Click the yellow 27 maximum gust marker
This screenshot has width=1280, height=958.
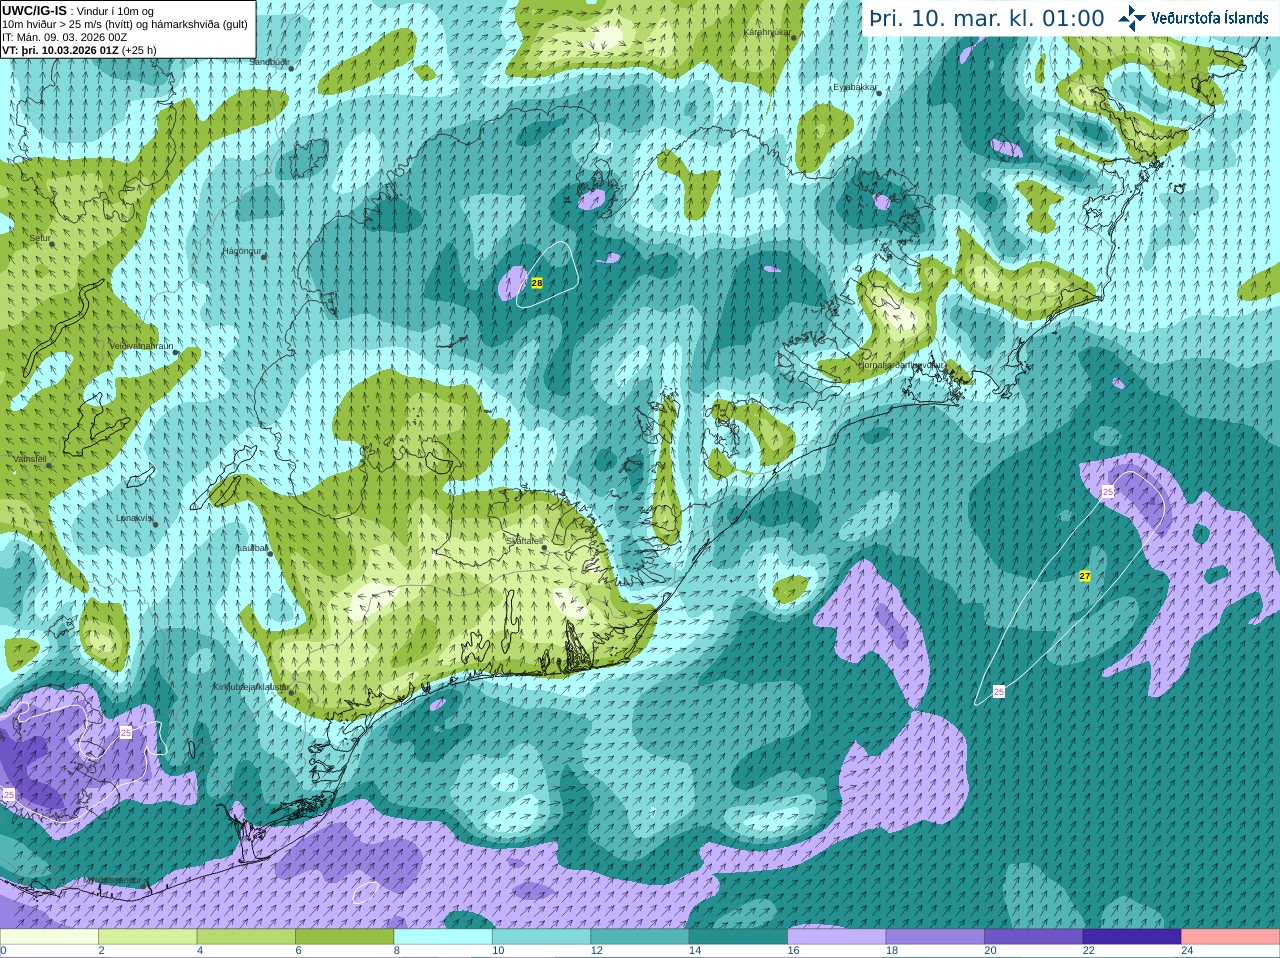[1085, 576]
